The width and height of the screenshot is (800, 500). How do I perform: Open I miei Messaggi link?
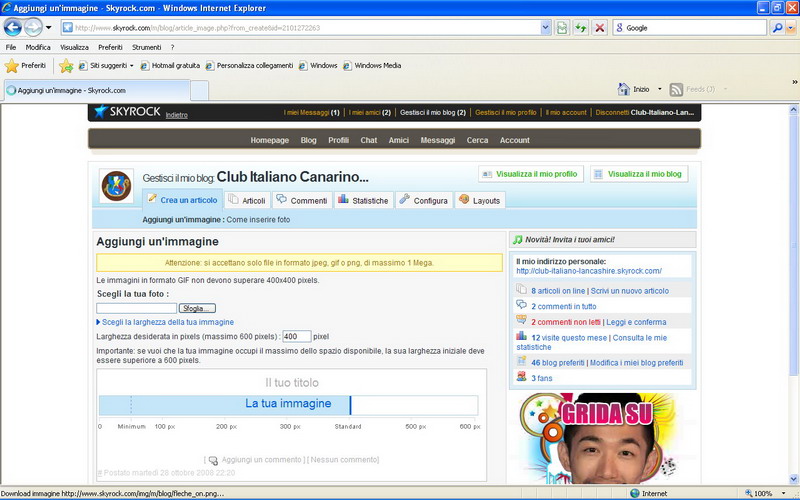[x=311, y=112]
